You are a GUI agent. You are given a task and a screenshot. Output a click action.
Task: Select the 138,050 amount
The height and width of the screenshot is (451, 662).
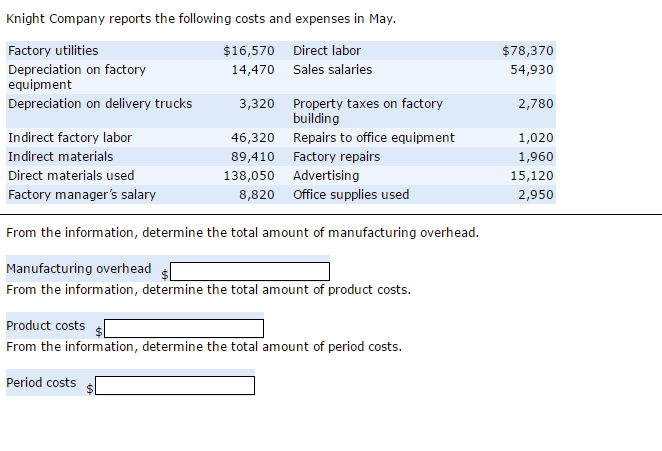point(249,176)
